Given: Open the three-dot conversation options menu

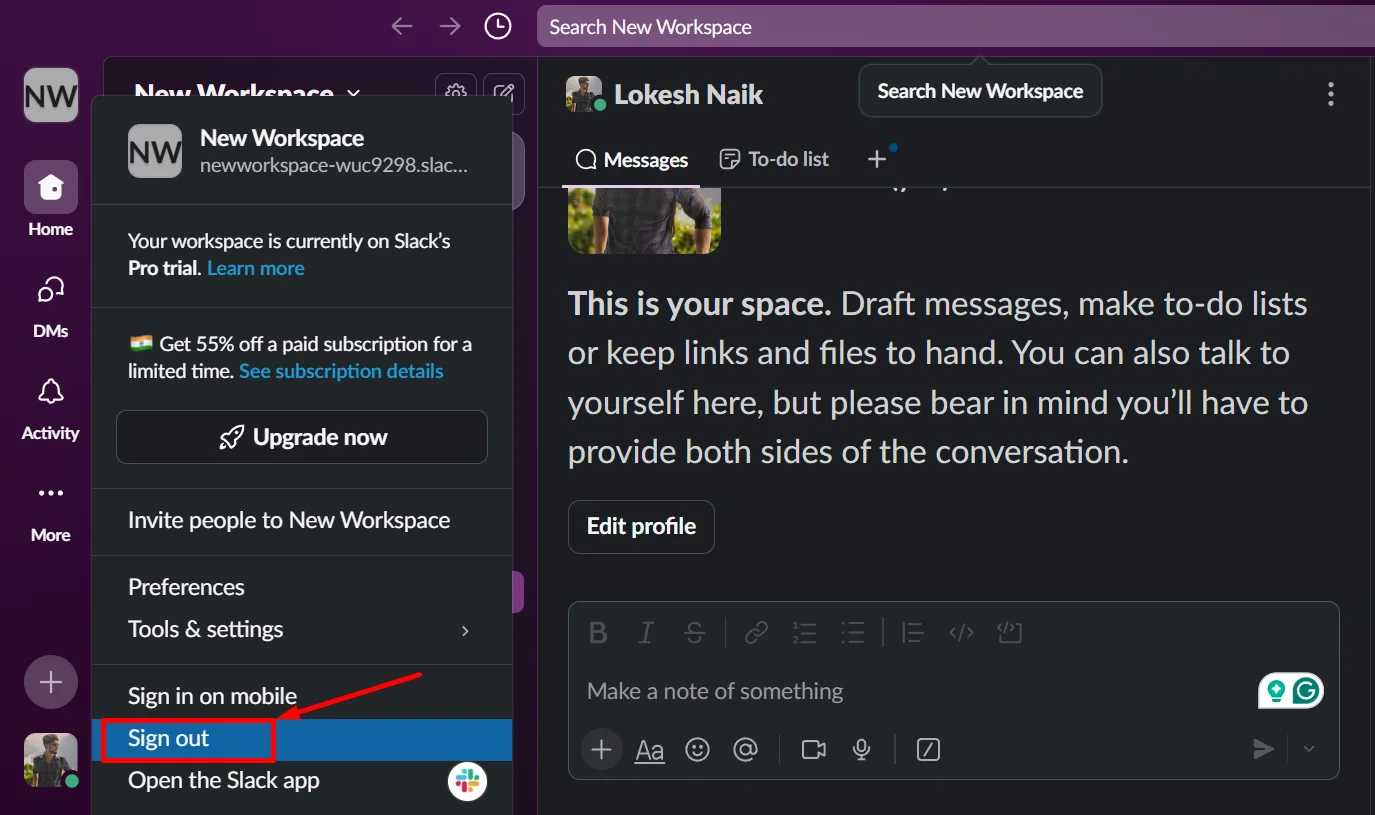Looking at the screenshot, I should click(x=1330, y=94).
